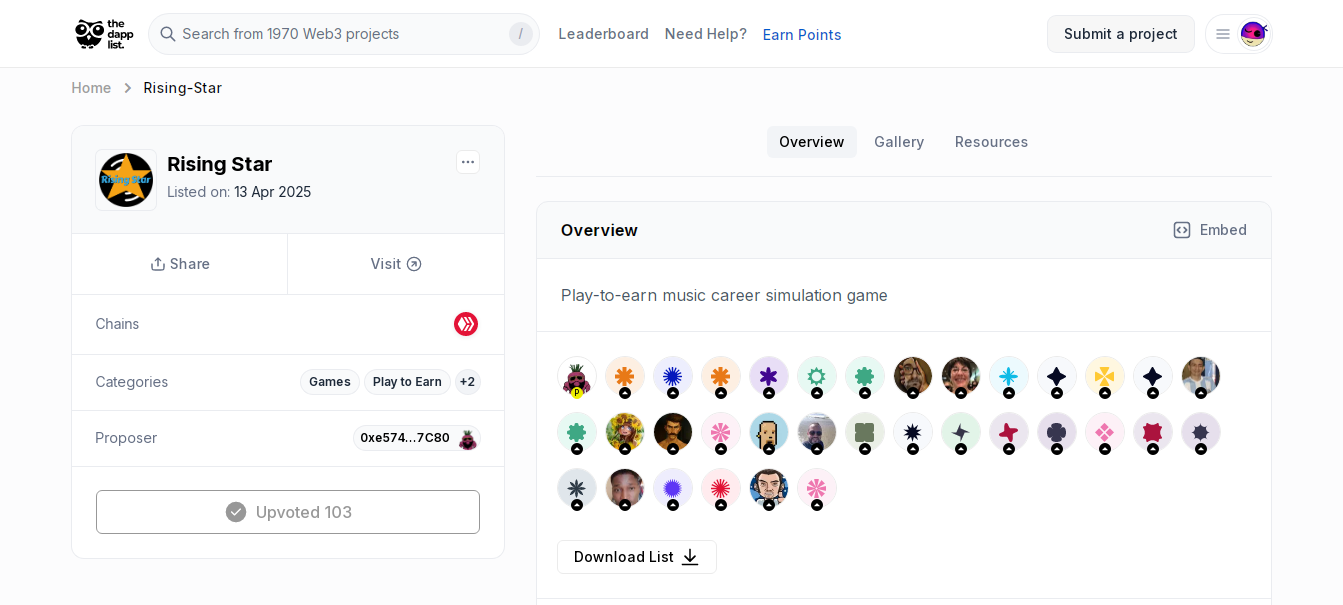
Task: Click the Embed code icon
Action: pos(1182,230)
